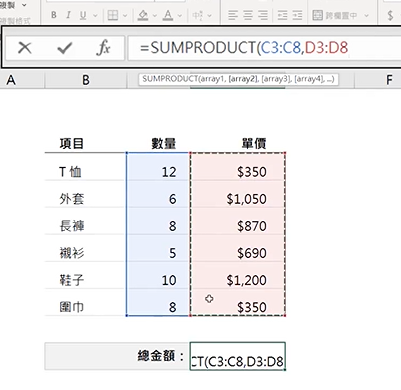Select column A header
401x390 pixels.
[11, 80]
